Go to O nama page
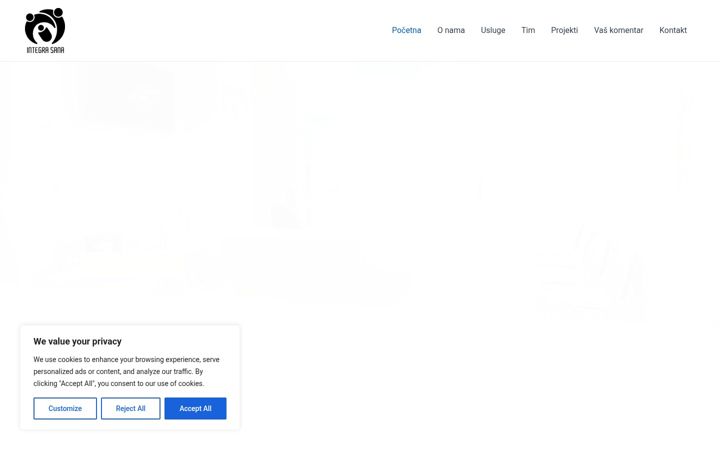The width and height of the screenshot is (720, 450). [x=451, y=30]
